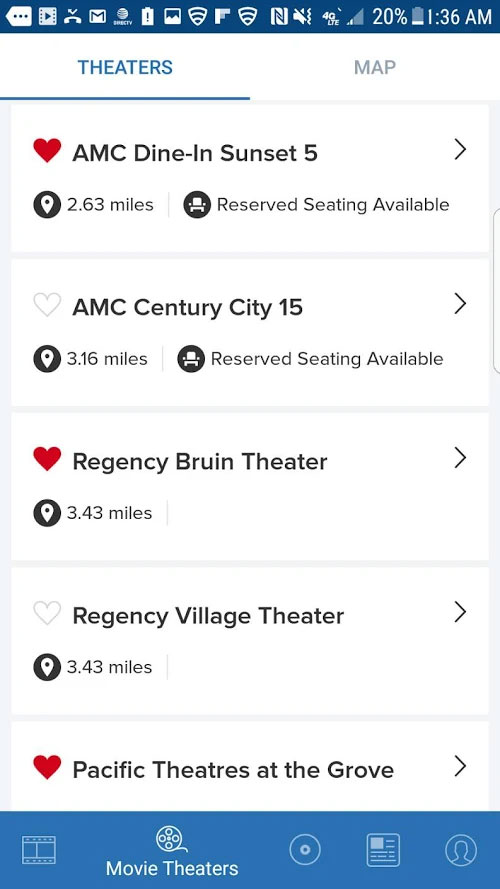Tap location pin next to 2.63 miles
The width and height of the screenshot is (500, 889).
(x=47, y=205)
